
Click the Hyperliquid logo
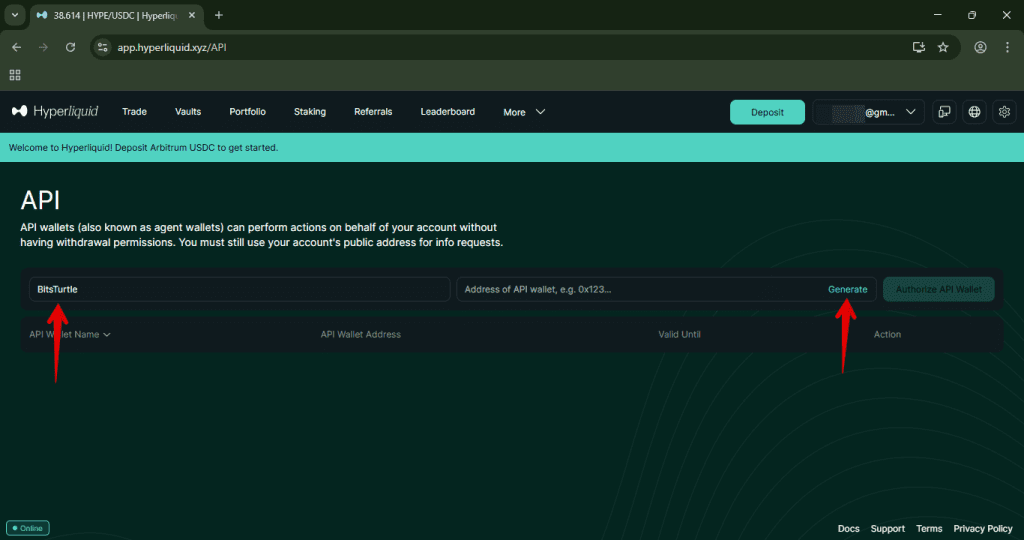53,112
